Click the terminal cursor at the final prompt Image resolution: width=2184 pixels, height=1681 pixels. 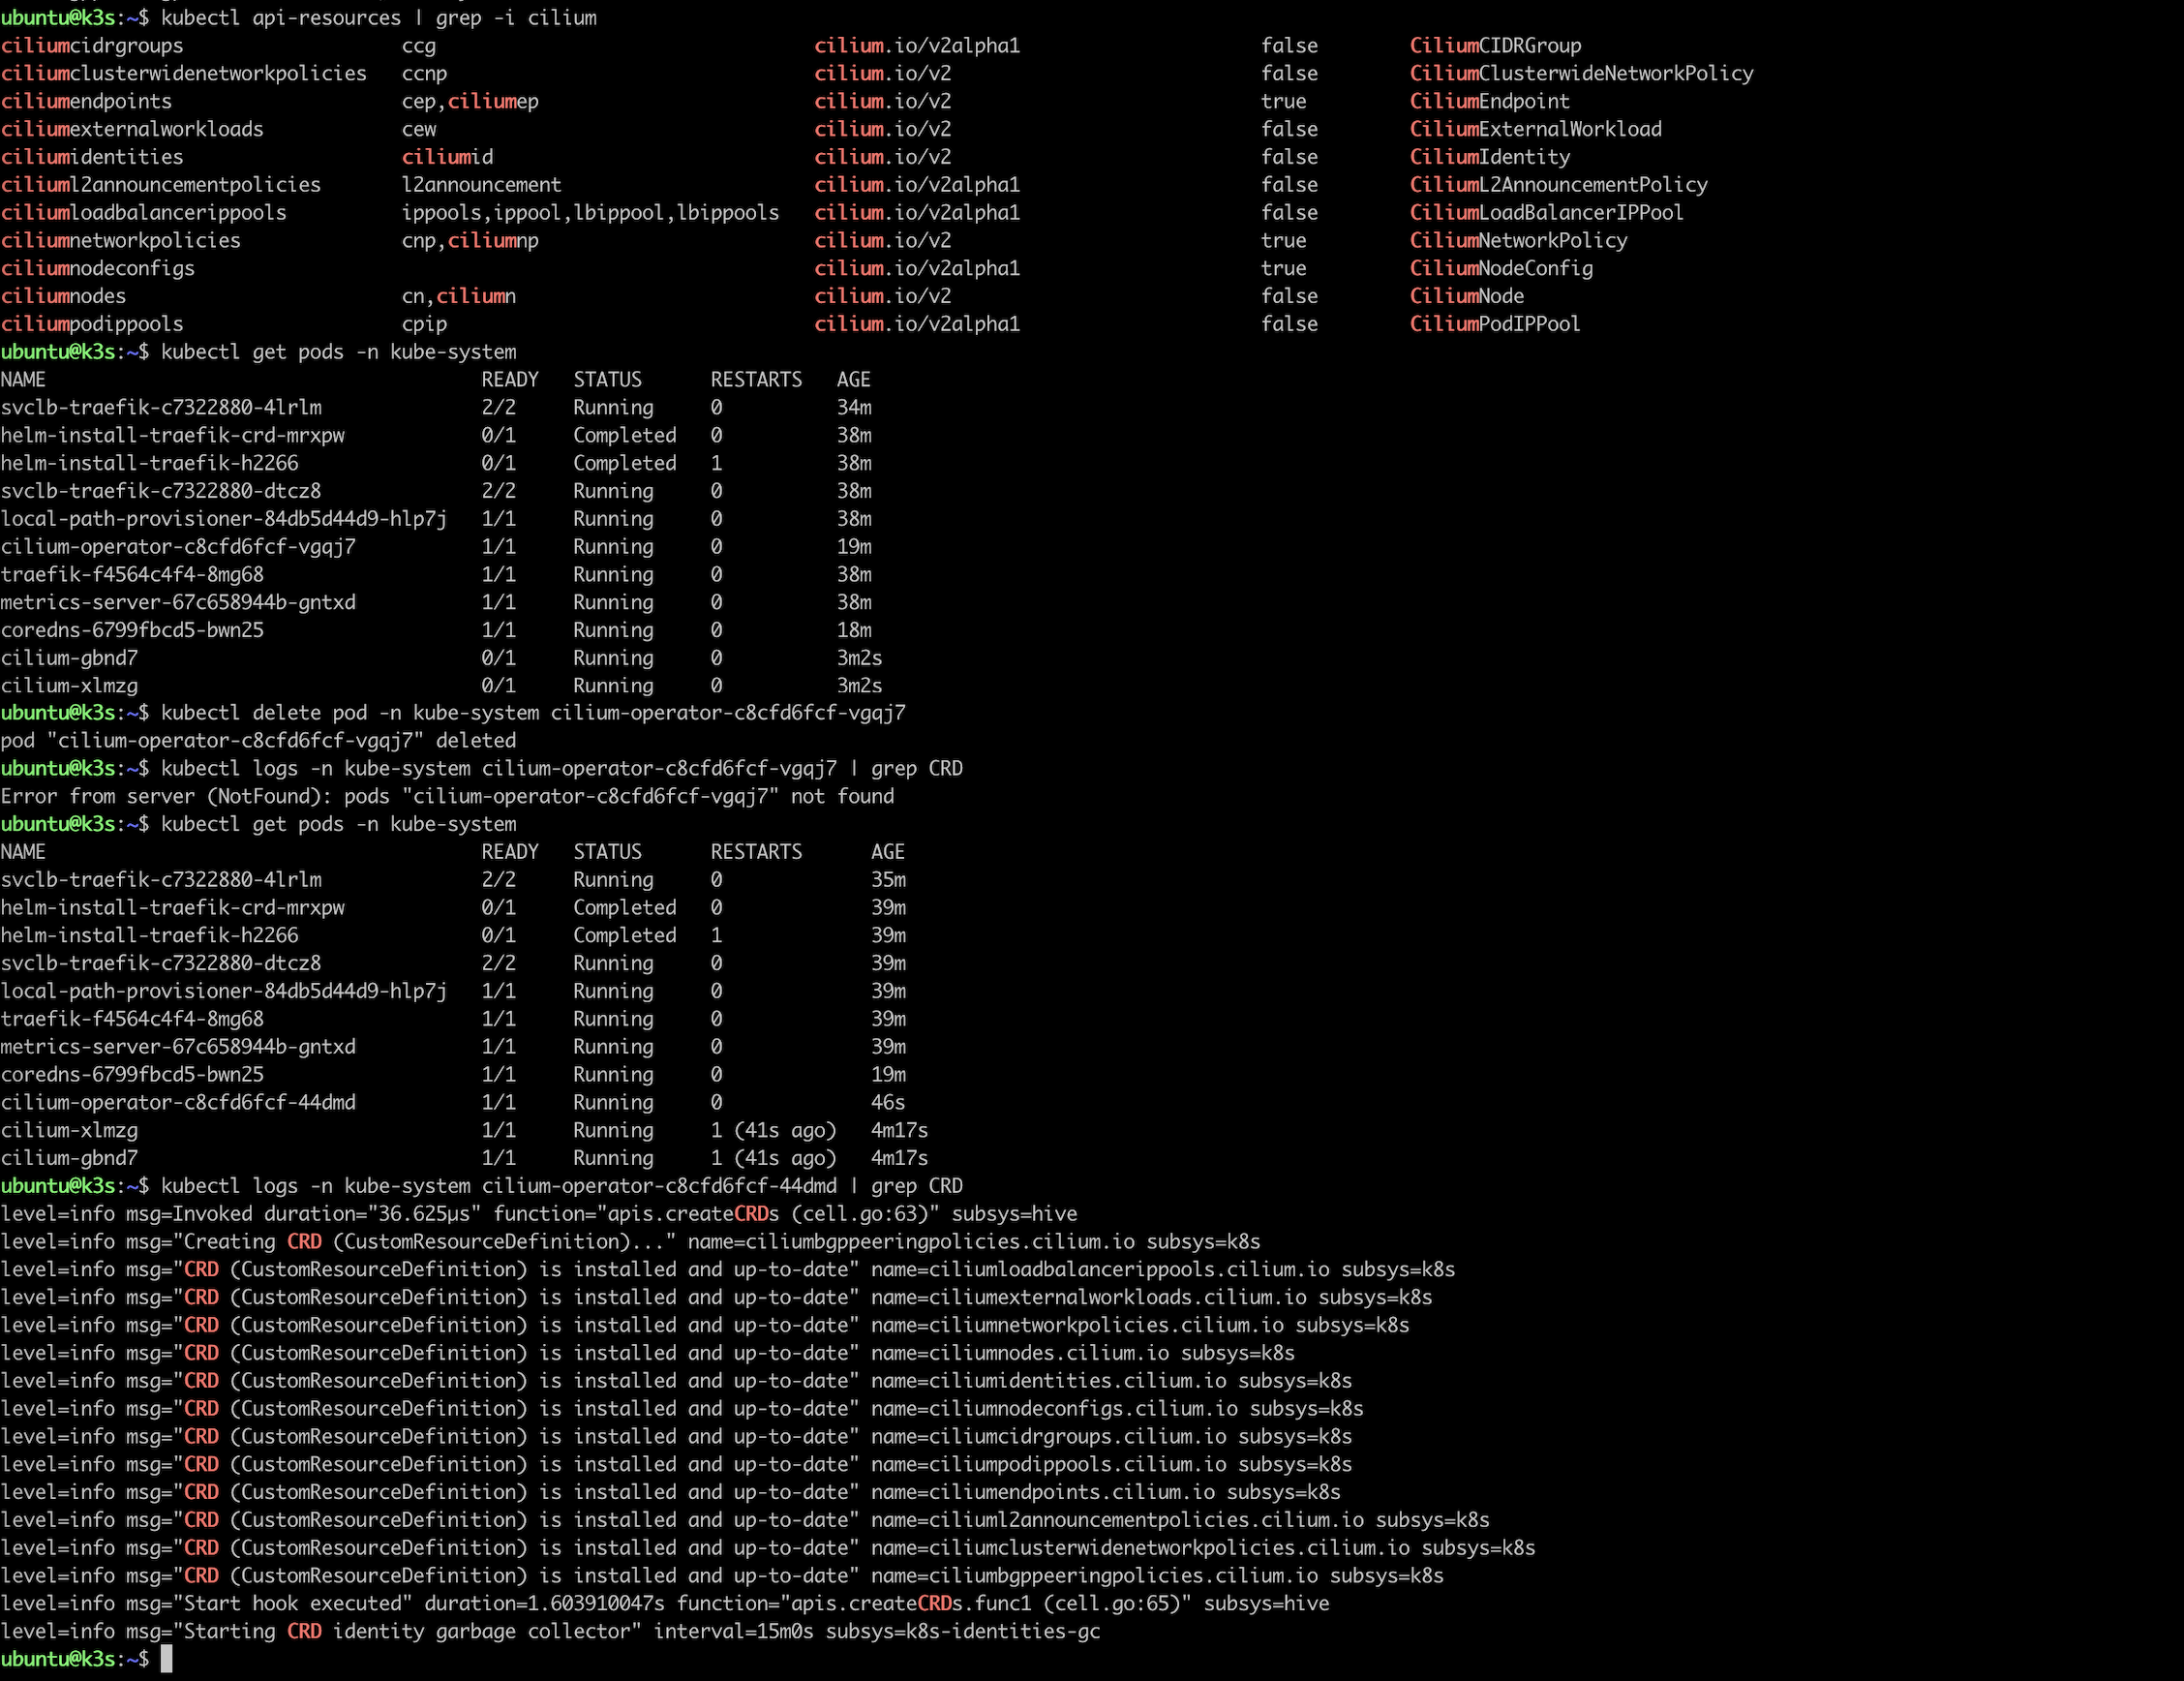tap(167, 1659)
